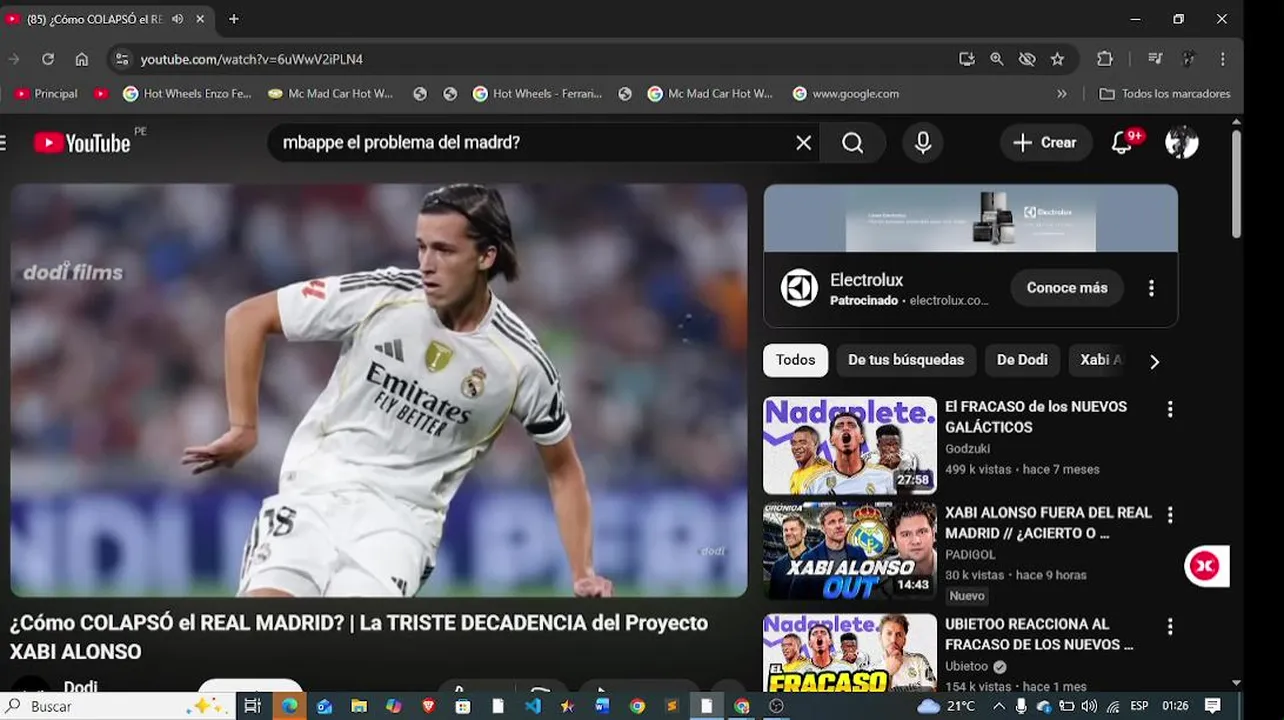Select the Xabi A... filter chip
Image resolution: width=1284 pixels, height=720 pixels.
coord(1101,360)
